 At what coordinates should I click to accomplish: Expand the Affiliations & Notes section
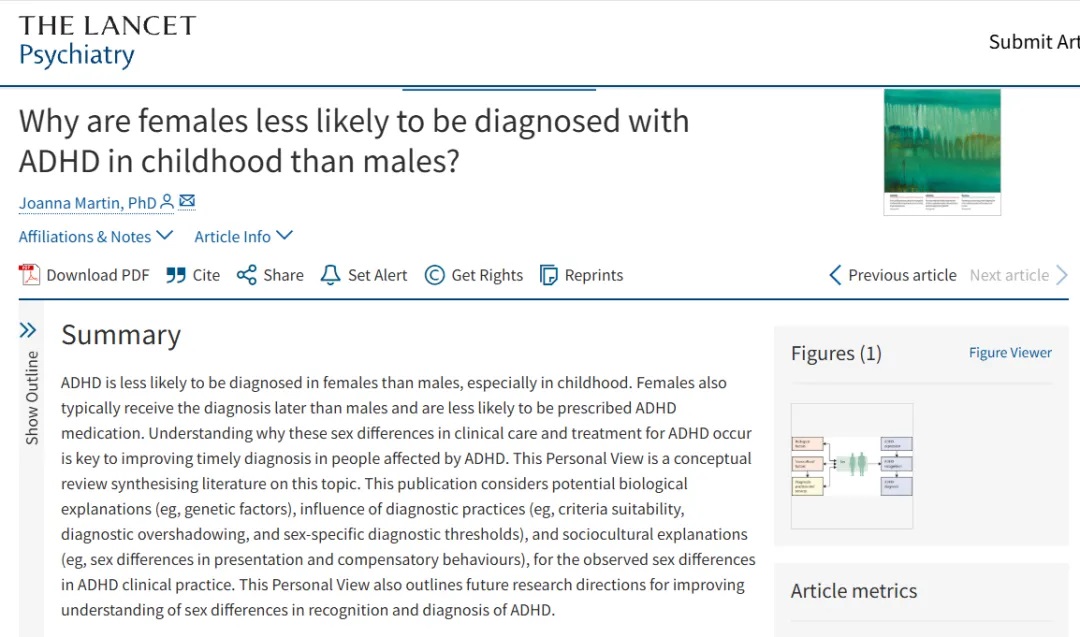(96, 236)
